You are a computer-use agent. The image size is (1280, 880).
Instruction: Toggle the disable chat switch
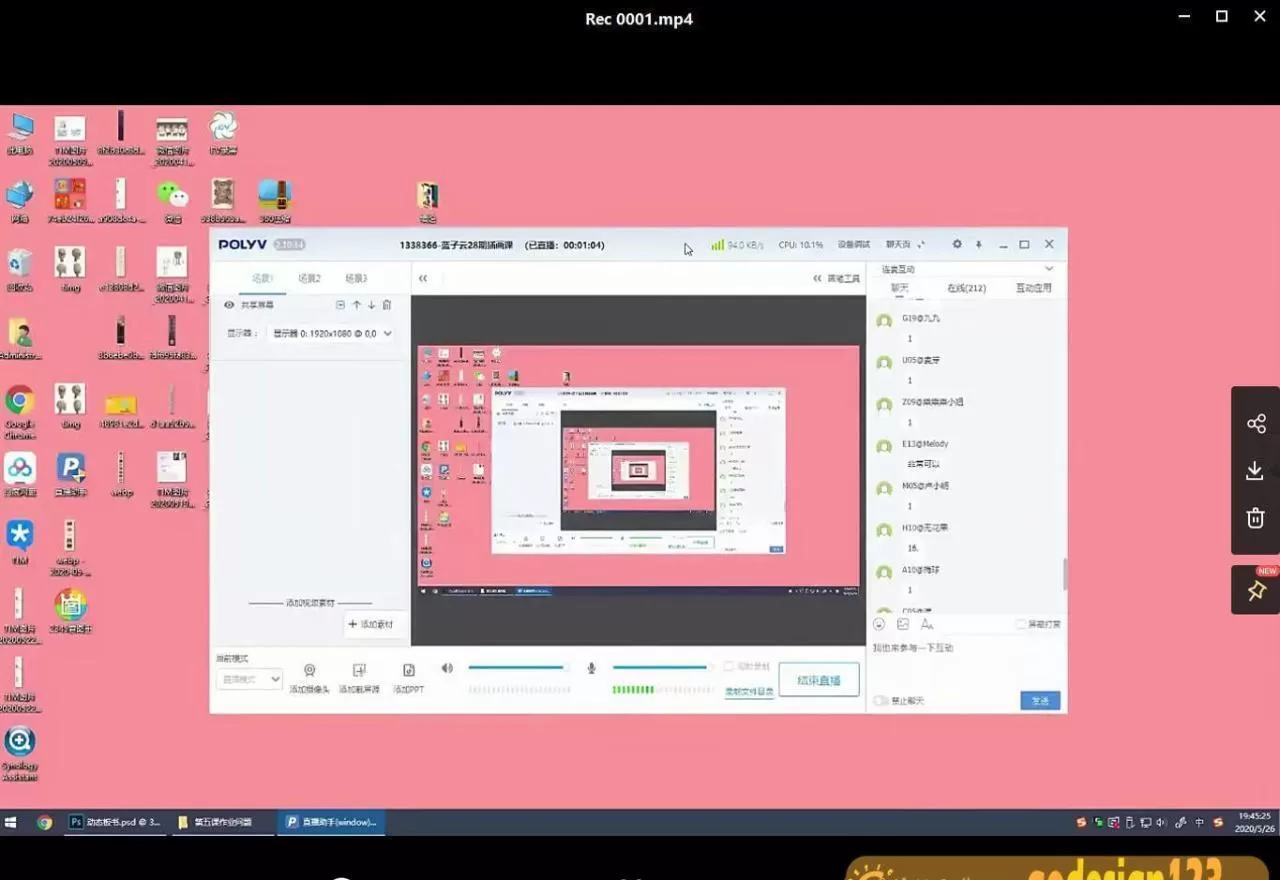click(x=881, y=701)
